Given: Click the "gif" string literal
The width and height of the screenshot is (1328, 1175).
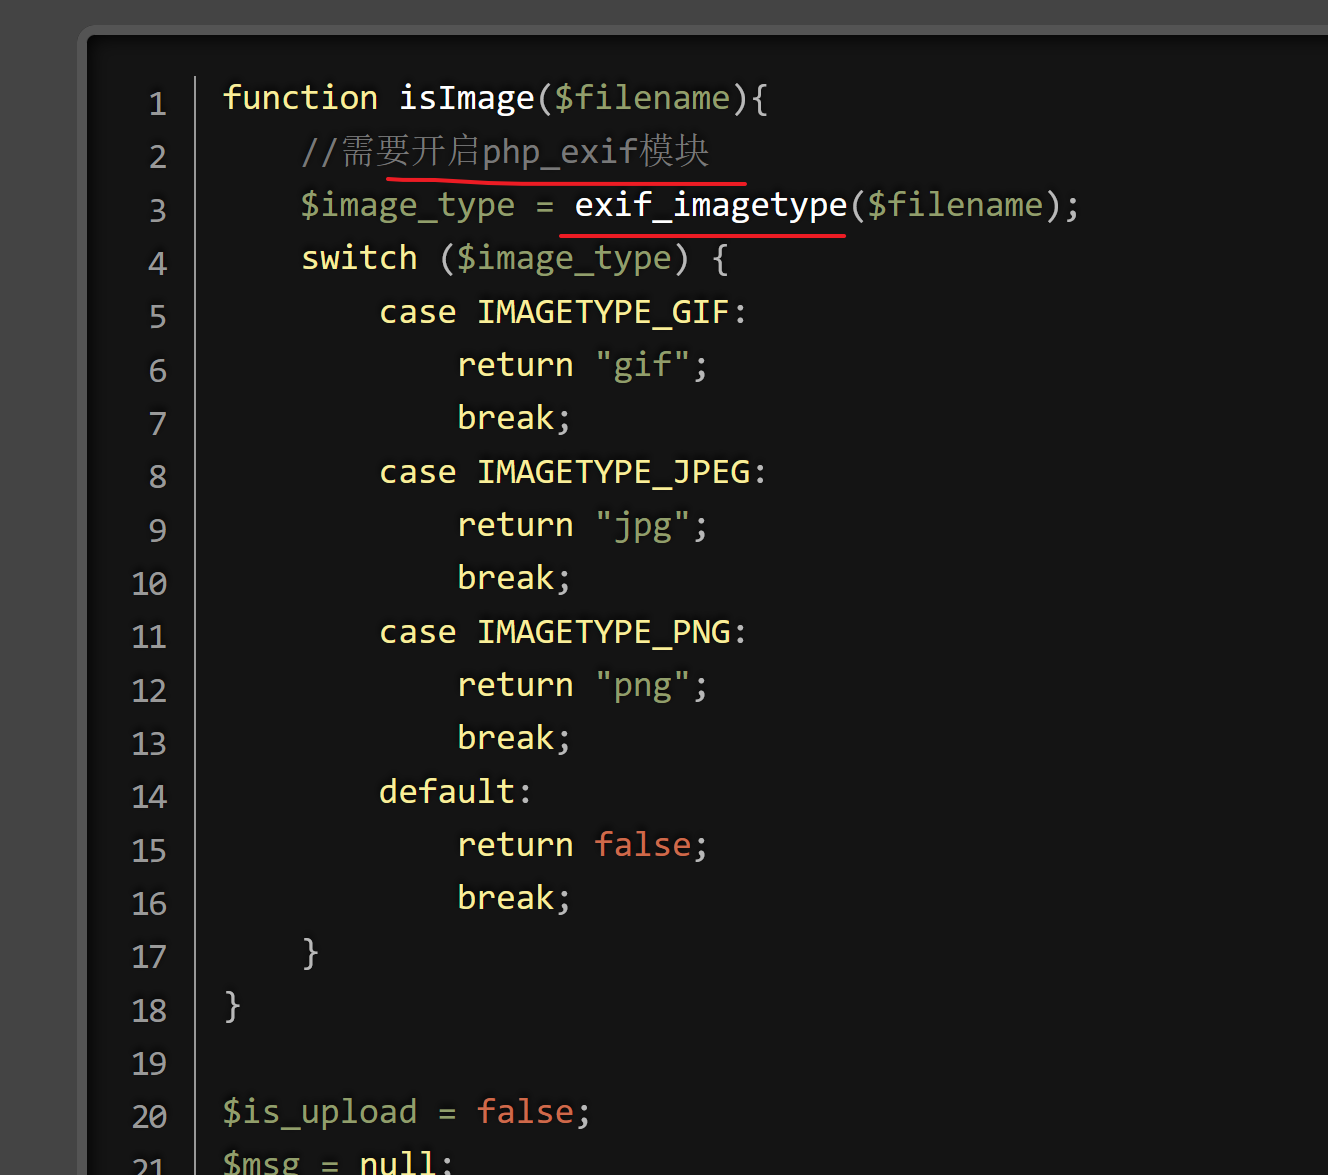Looking at the screenshot, I should 643,365.
